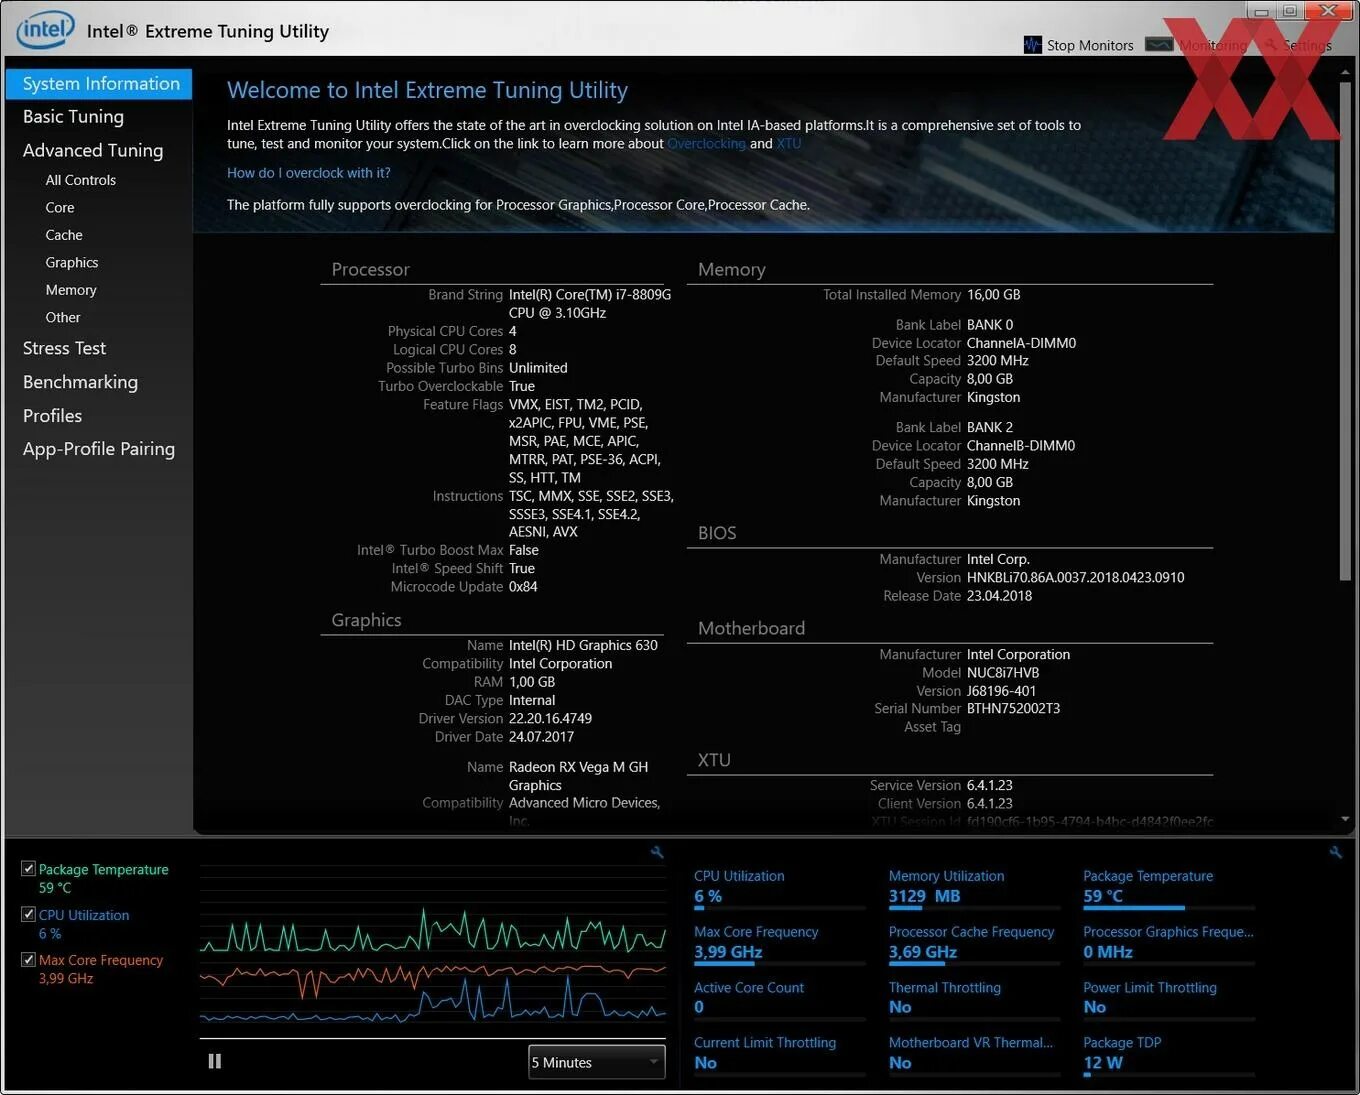Viewport: 1360px width, 1095px height.
Task: Click the Memory Utilization 3129 MB tile
Action: (x=973, y=887)
